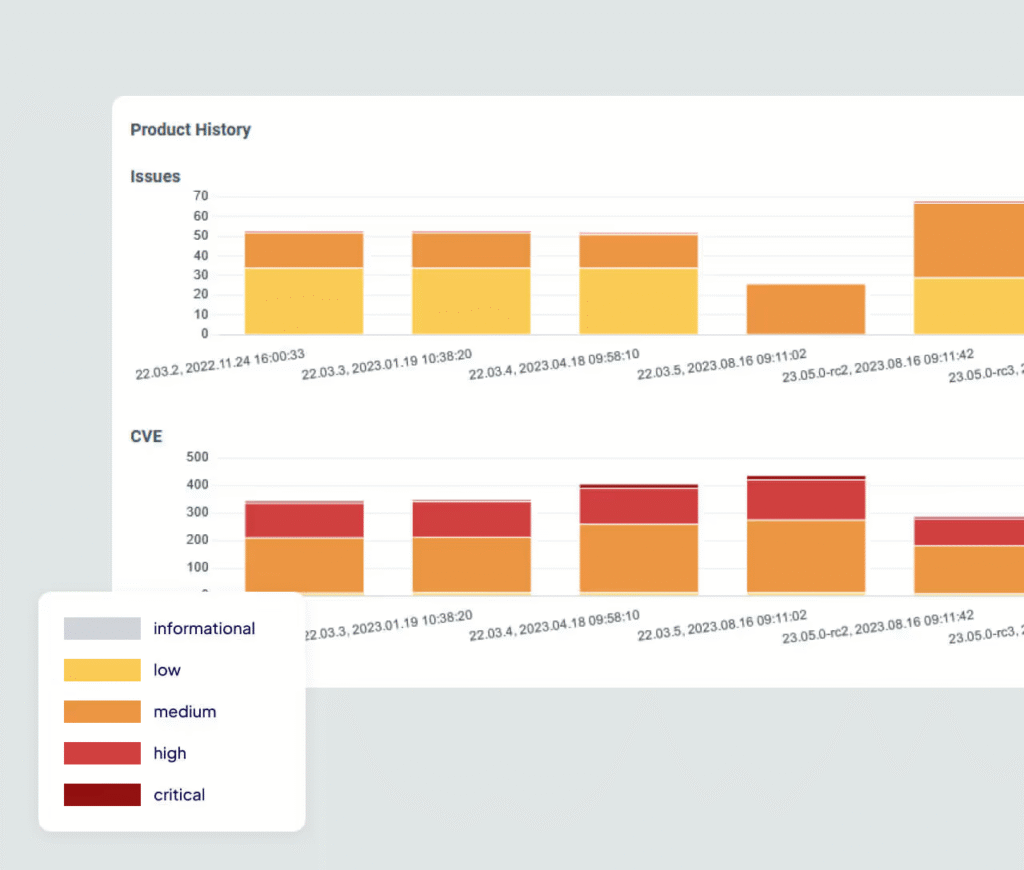
Task: Click the high red legend swatch
Action: pyautogui.click(x=102, y=753)
